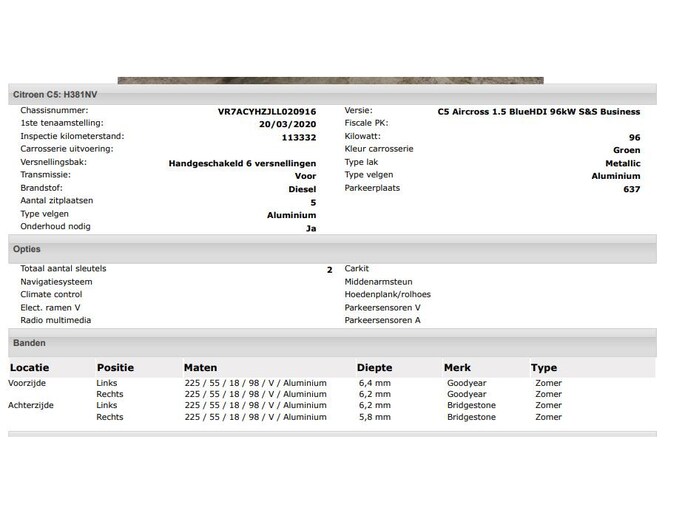Click the Climate control option
685x513 pixels.
pyautogui.click(x=51, y=295)
